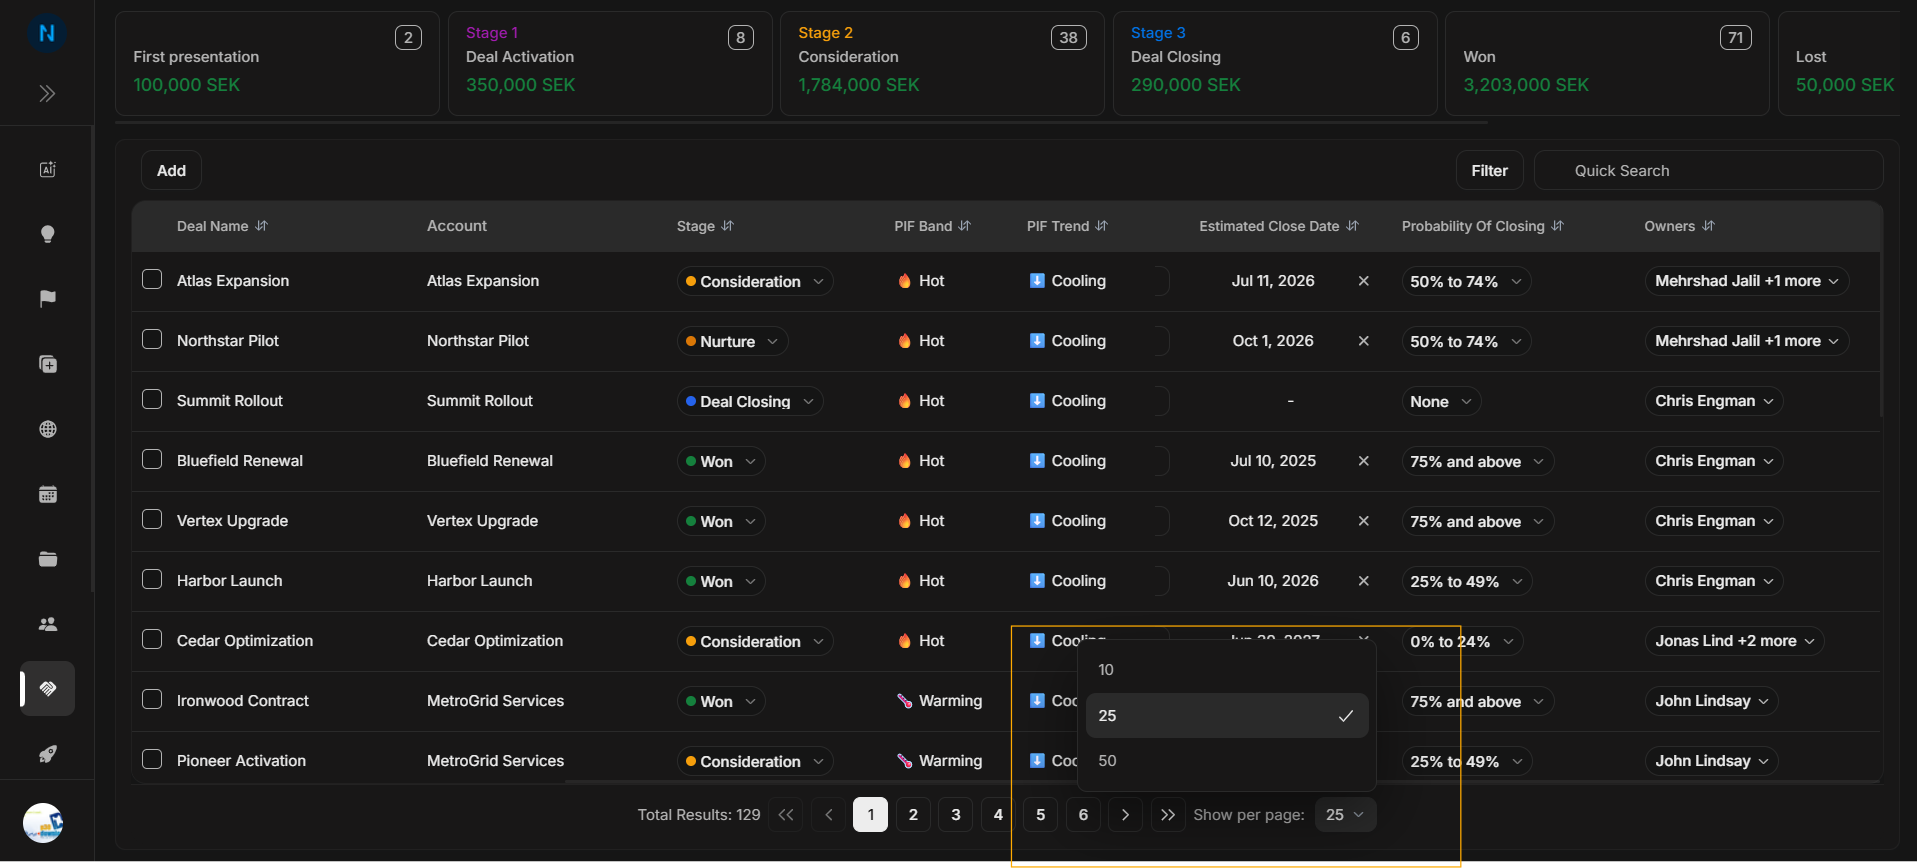Sort by PIF Band column icon

[965, 226]
